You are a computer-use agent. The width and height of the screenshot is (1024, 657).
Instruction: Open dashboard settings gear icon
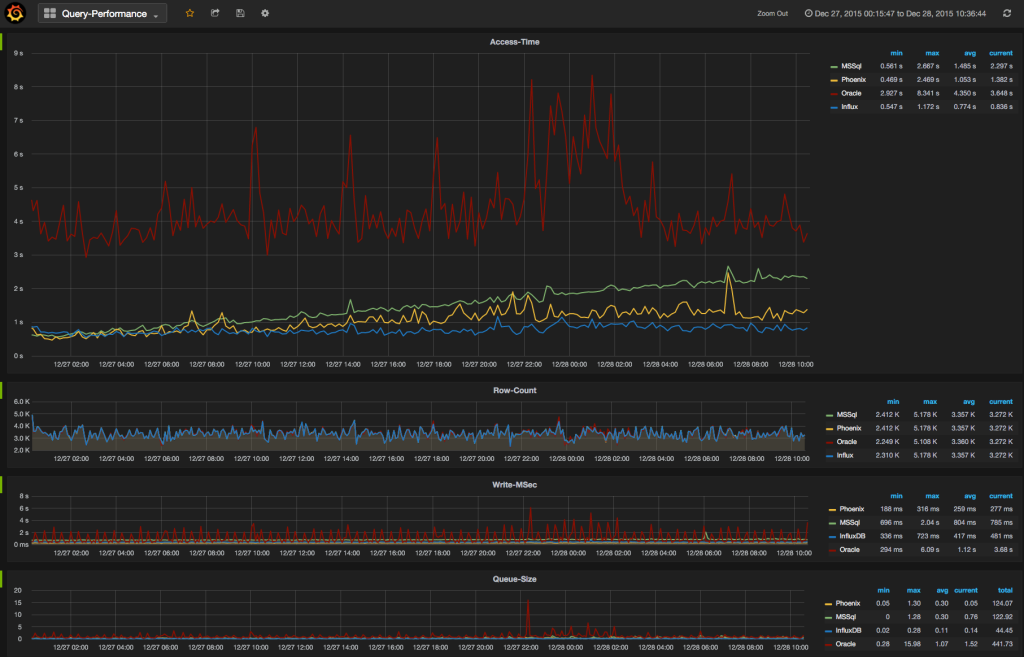tap(265, 13)
